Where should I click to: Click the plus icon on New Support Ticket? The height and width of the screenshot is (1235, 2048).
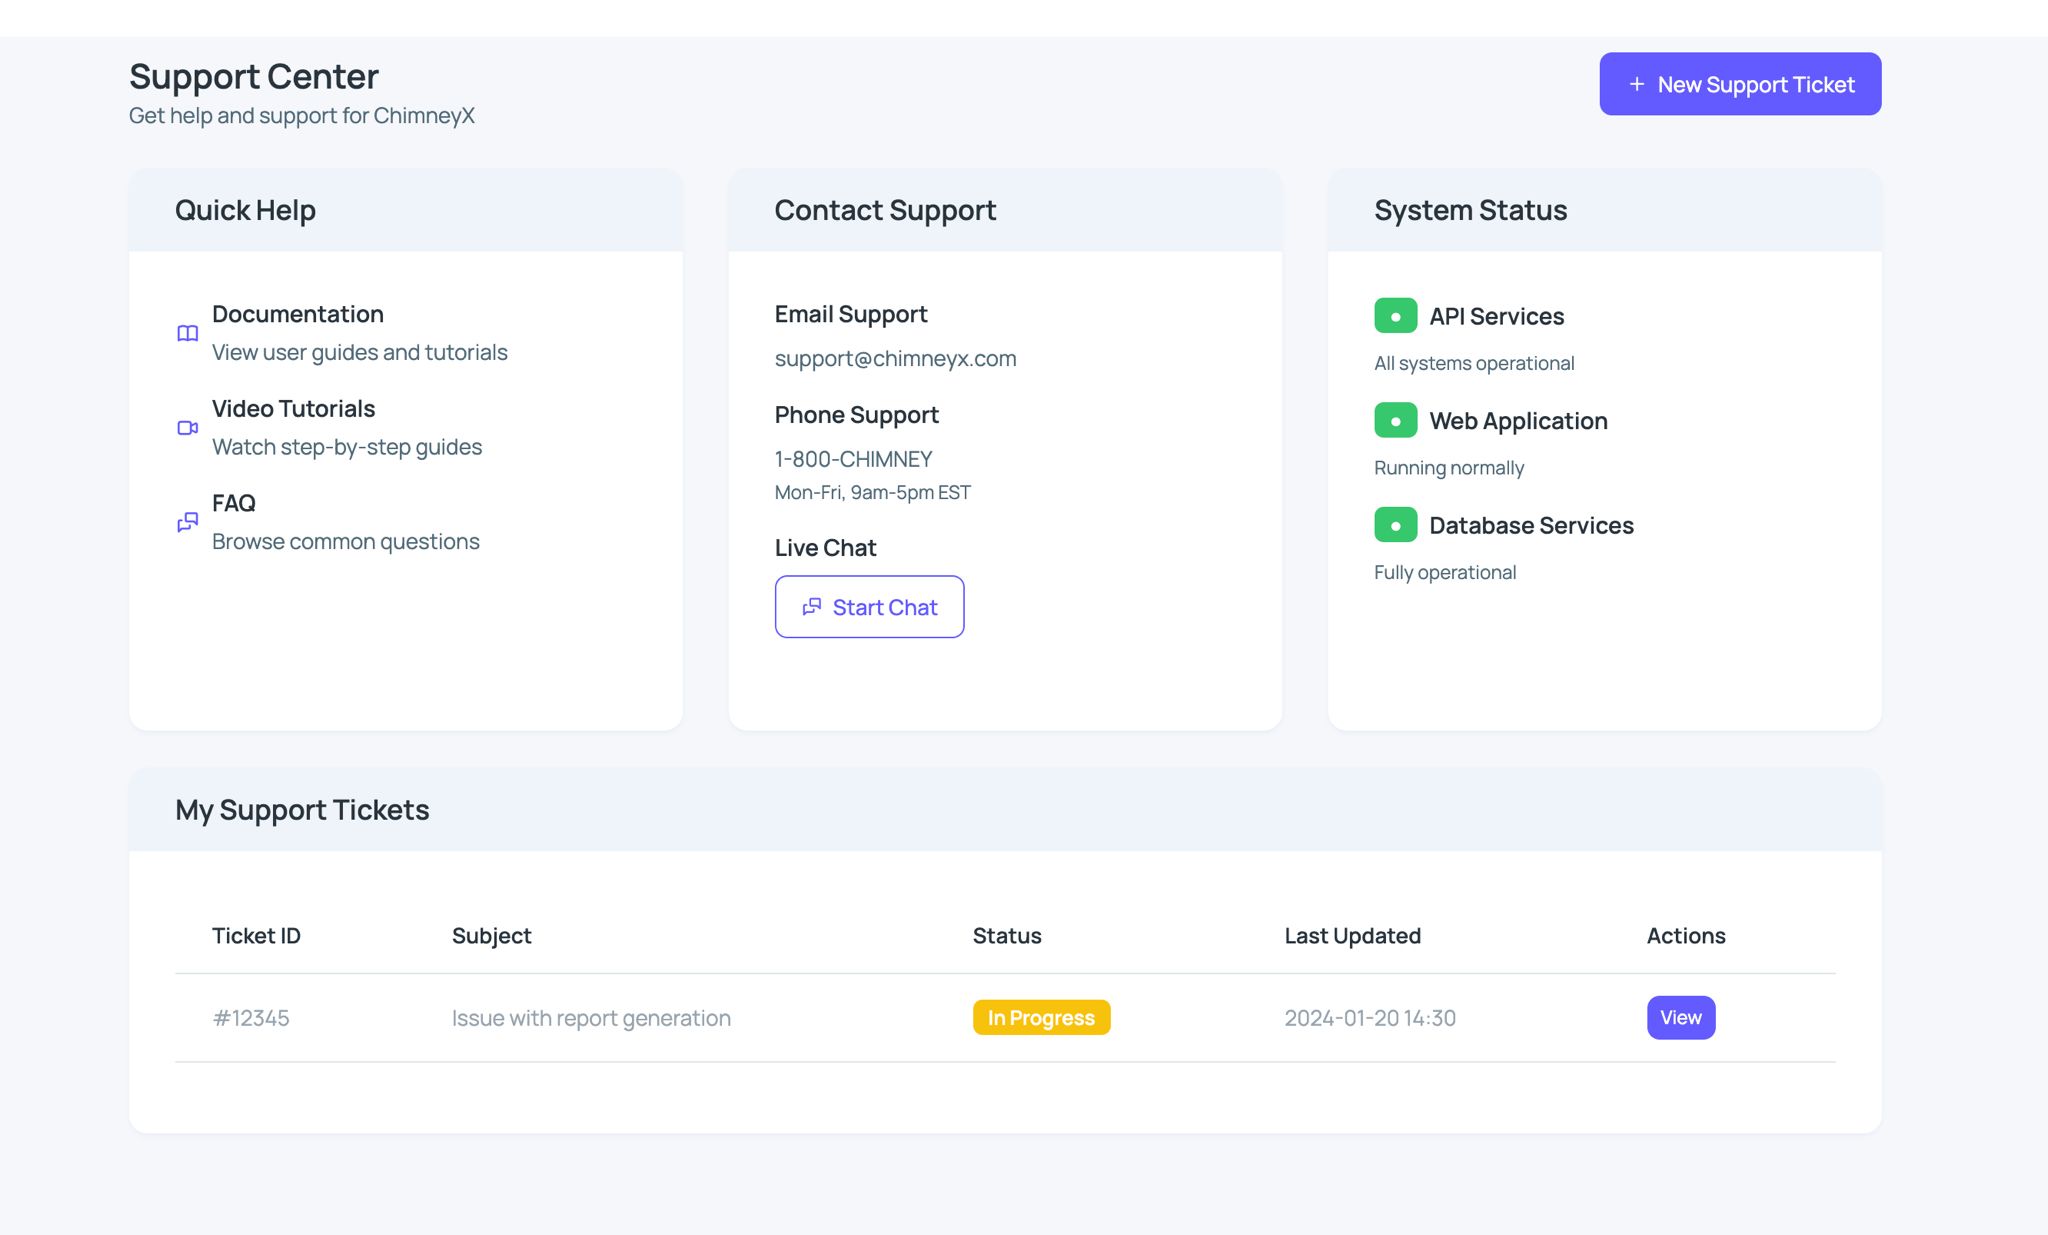tap(1636, 85)
